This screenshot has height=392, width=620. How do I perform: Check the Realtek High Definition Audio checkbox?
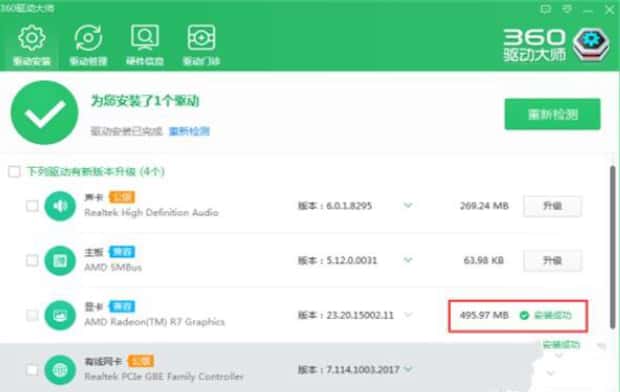tap(32, 206)
